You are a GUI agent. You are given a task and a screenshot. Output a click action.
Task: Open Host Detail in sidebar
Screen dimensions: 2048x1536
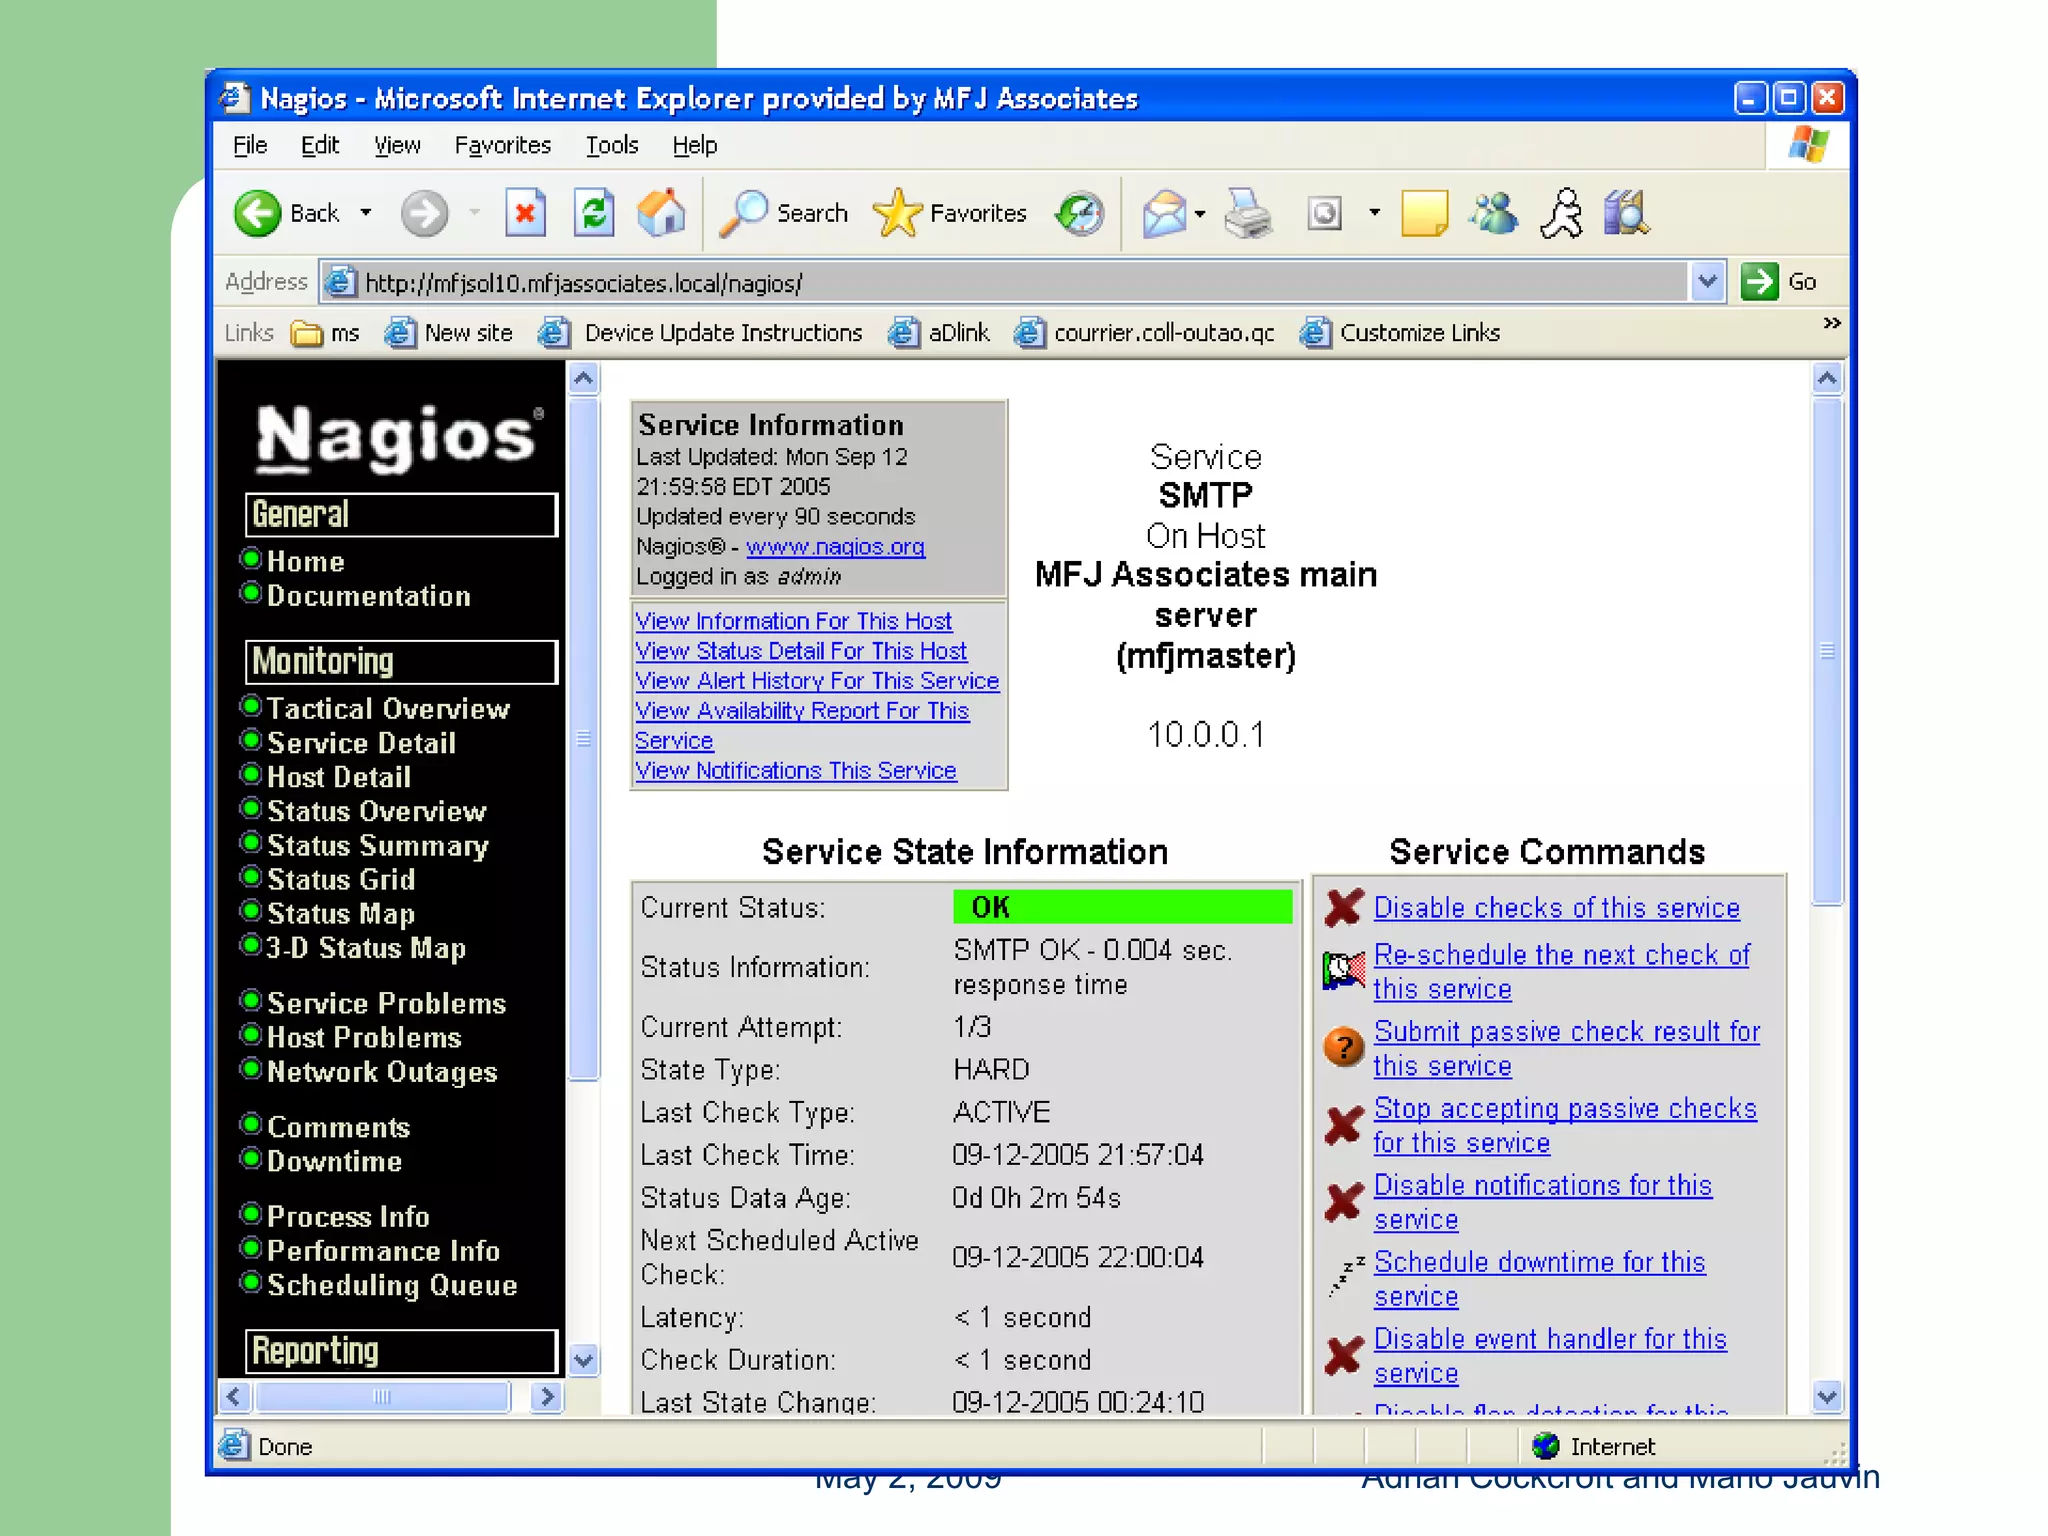tap(339, 777)
